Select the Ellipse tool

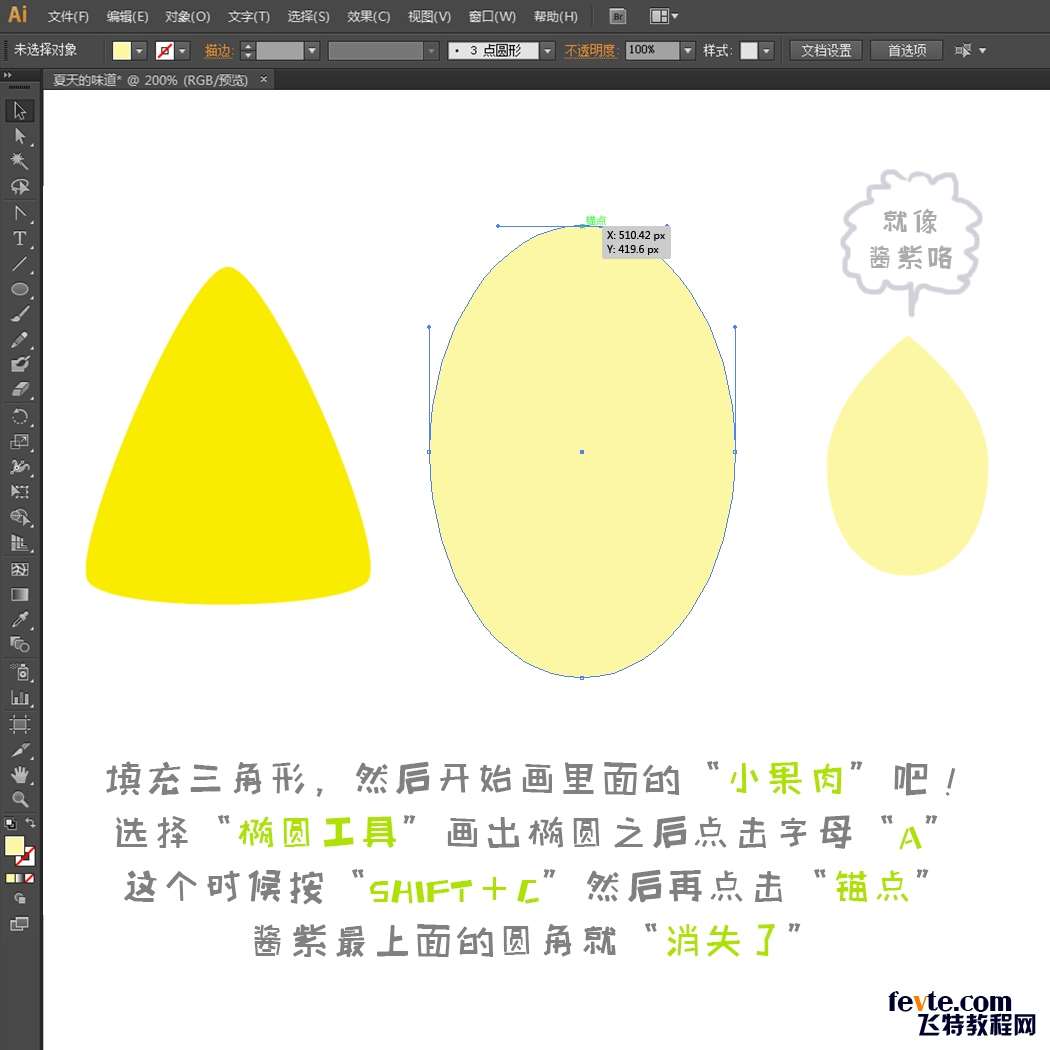tap(19, 289)
